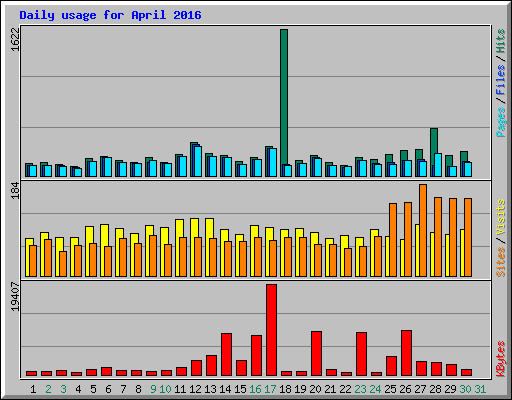This screenshot has width=512, height=400.
Task: Click day label 7 on the x-axis
Action: coord(123,389)
